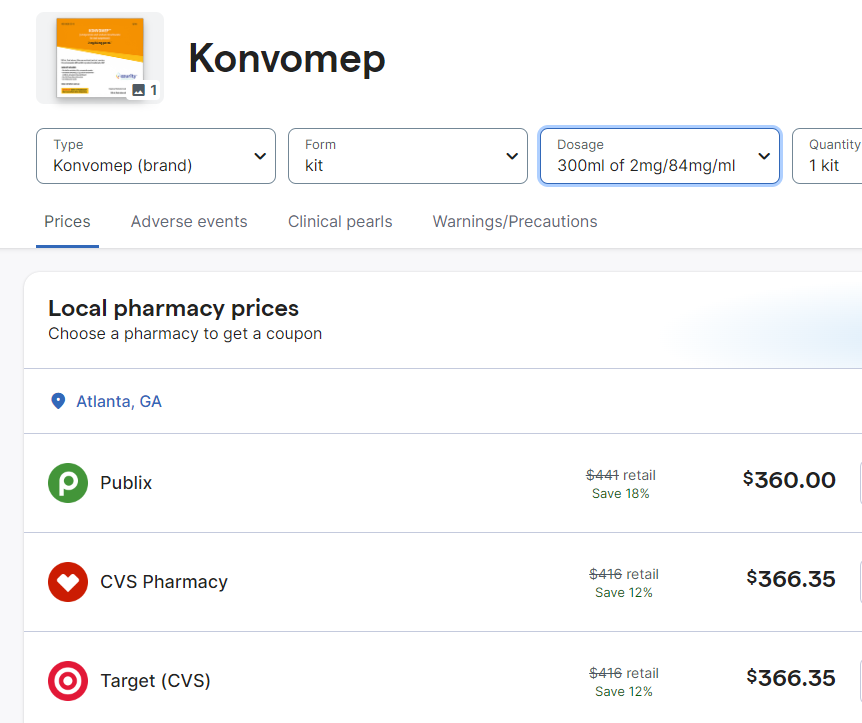Switch to the Adverse events tab

click(189, 222)
